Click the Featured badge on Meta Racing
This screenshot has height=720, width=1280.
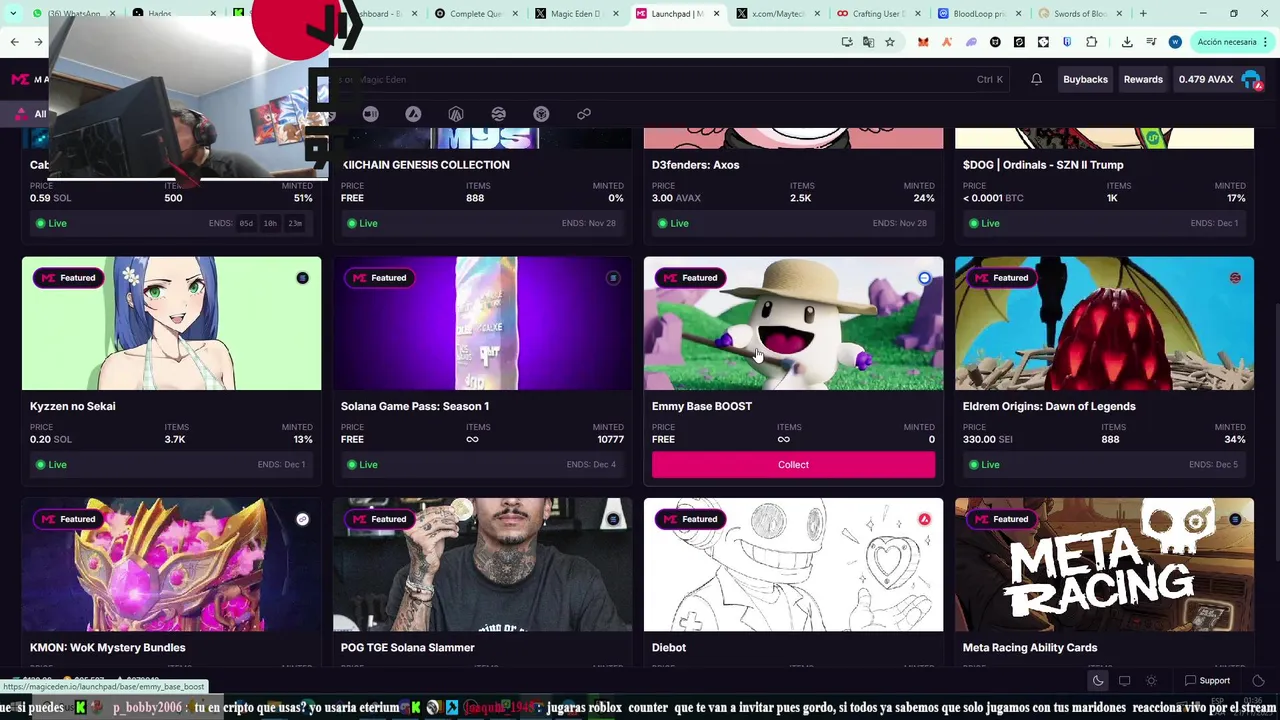(x=1001, y=519)
